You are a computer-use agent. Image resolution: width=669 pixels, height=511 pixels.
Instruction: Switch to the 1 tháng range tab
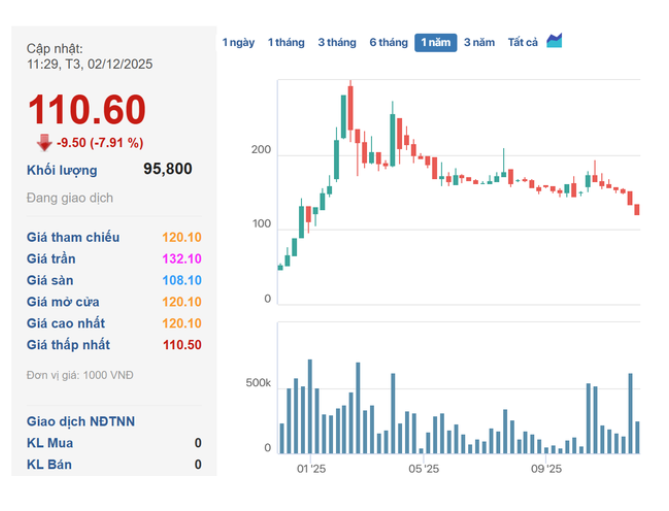coord(286,42)
